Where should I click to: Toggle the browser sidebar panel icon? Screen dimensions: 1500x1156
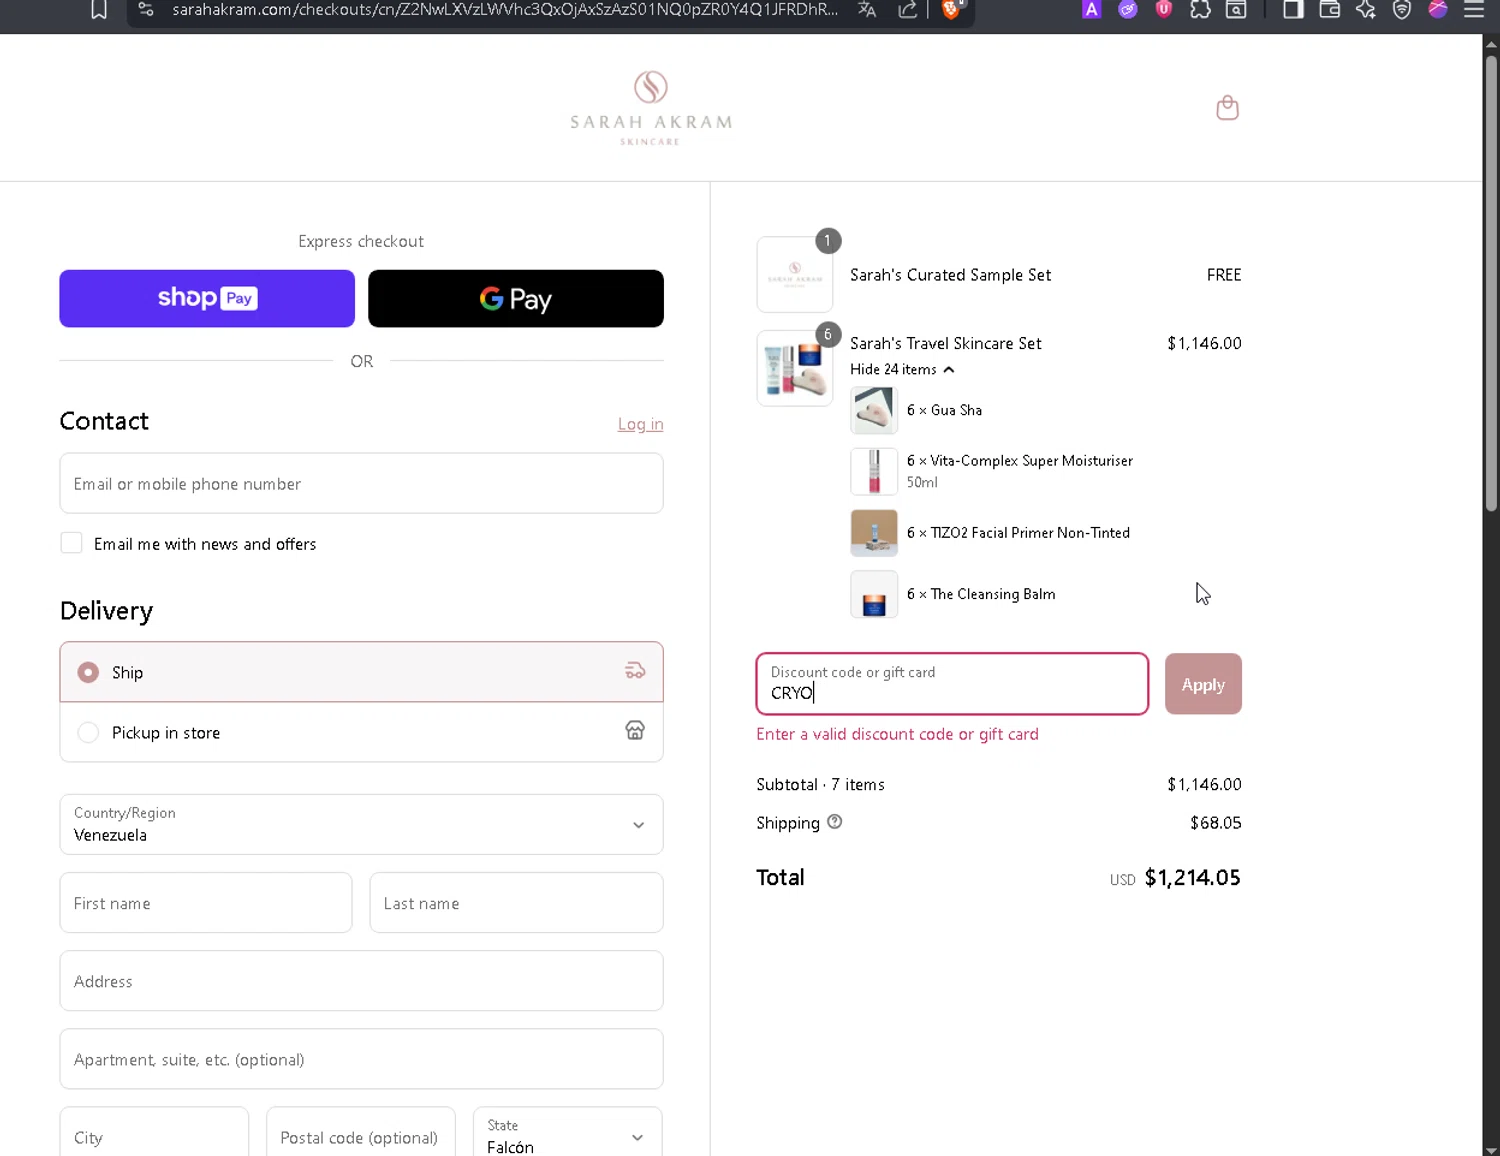click(1293, 10)
